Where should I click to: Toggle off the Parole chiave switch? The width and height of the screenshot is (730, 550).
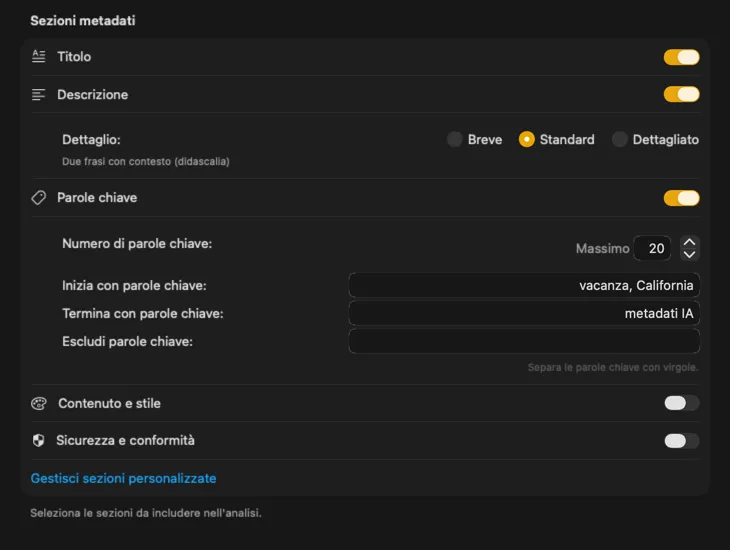[x=681, y=198]
